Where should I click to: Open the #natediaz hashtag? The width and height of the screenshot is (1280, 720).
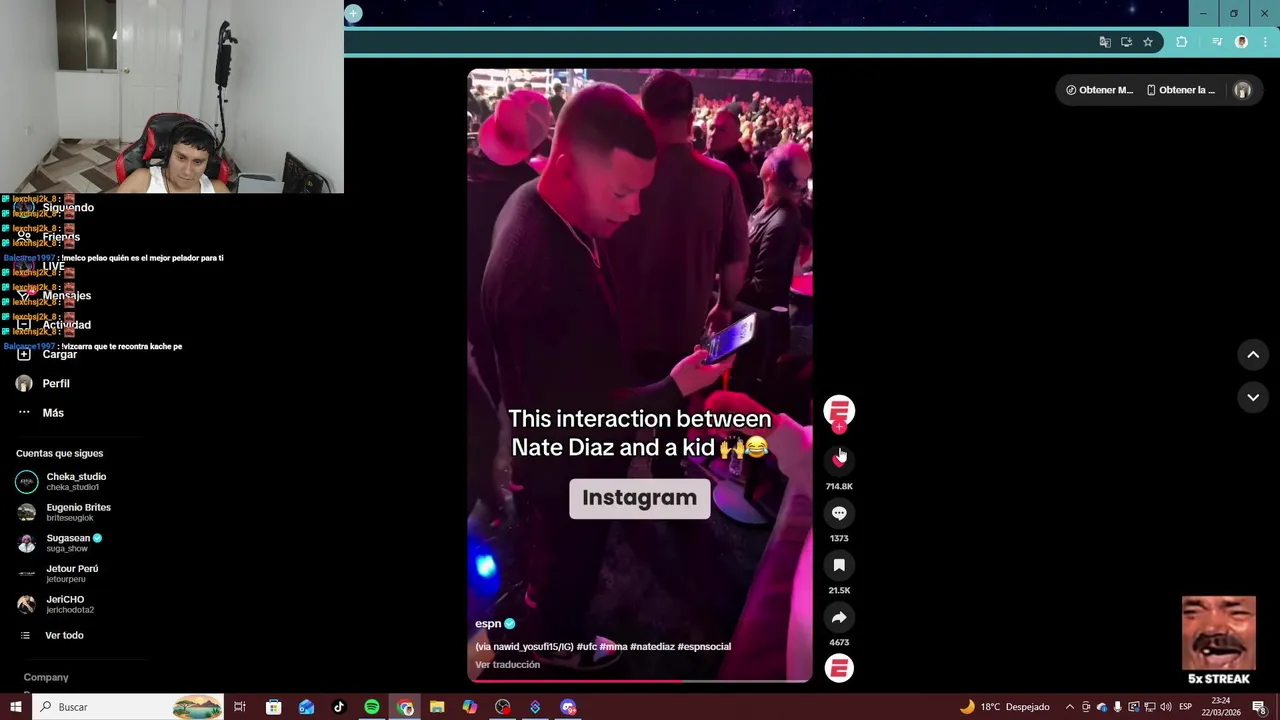pyautogui.click(x=652, y=647)
